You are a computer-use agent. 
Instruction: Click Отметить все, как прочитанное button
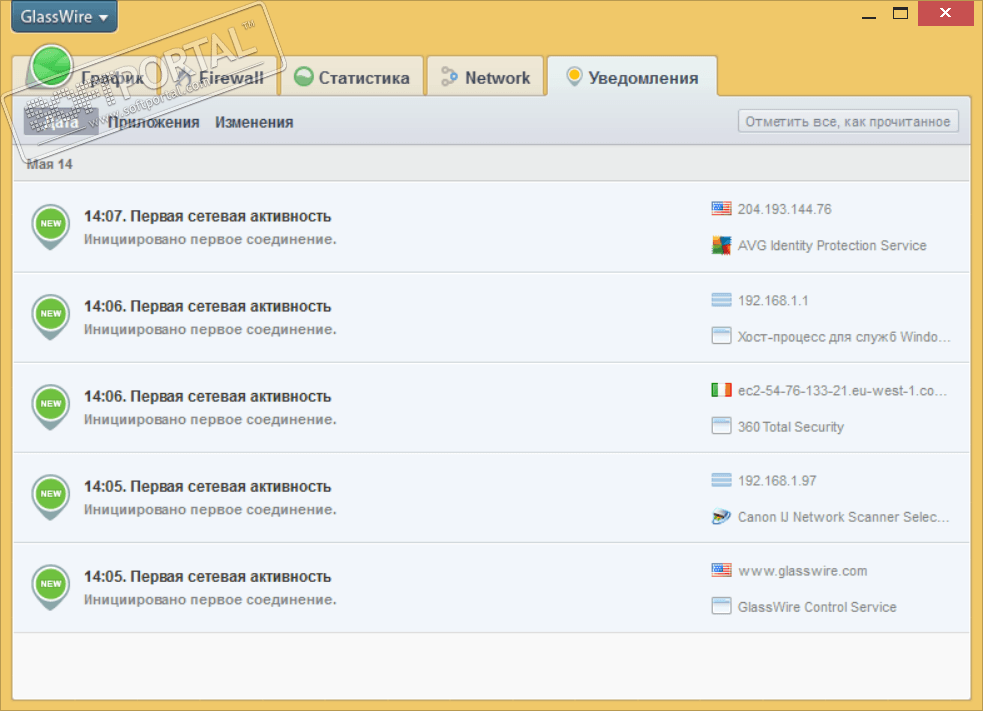pos(848,122)
